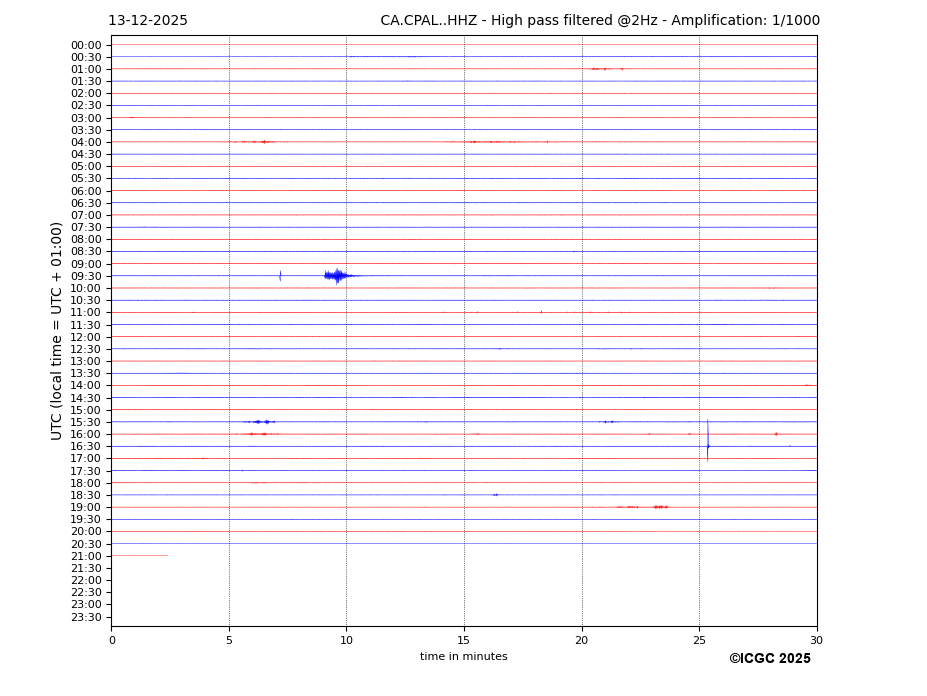Click the 'time in minutes' axis label
Screen dimensions: 927x696
pos(463,657)
